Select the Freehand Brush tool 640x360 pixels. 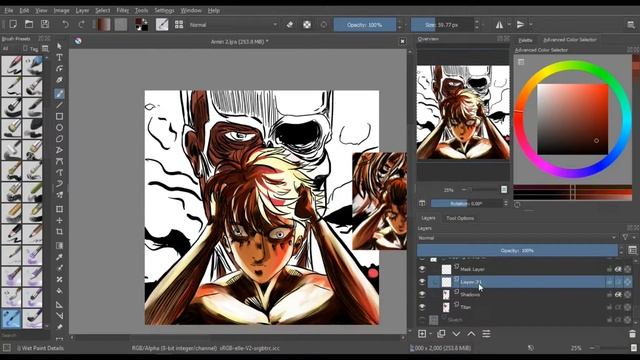60,94
